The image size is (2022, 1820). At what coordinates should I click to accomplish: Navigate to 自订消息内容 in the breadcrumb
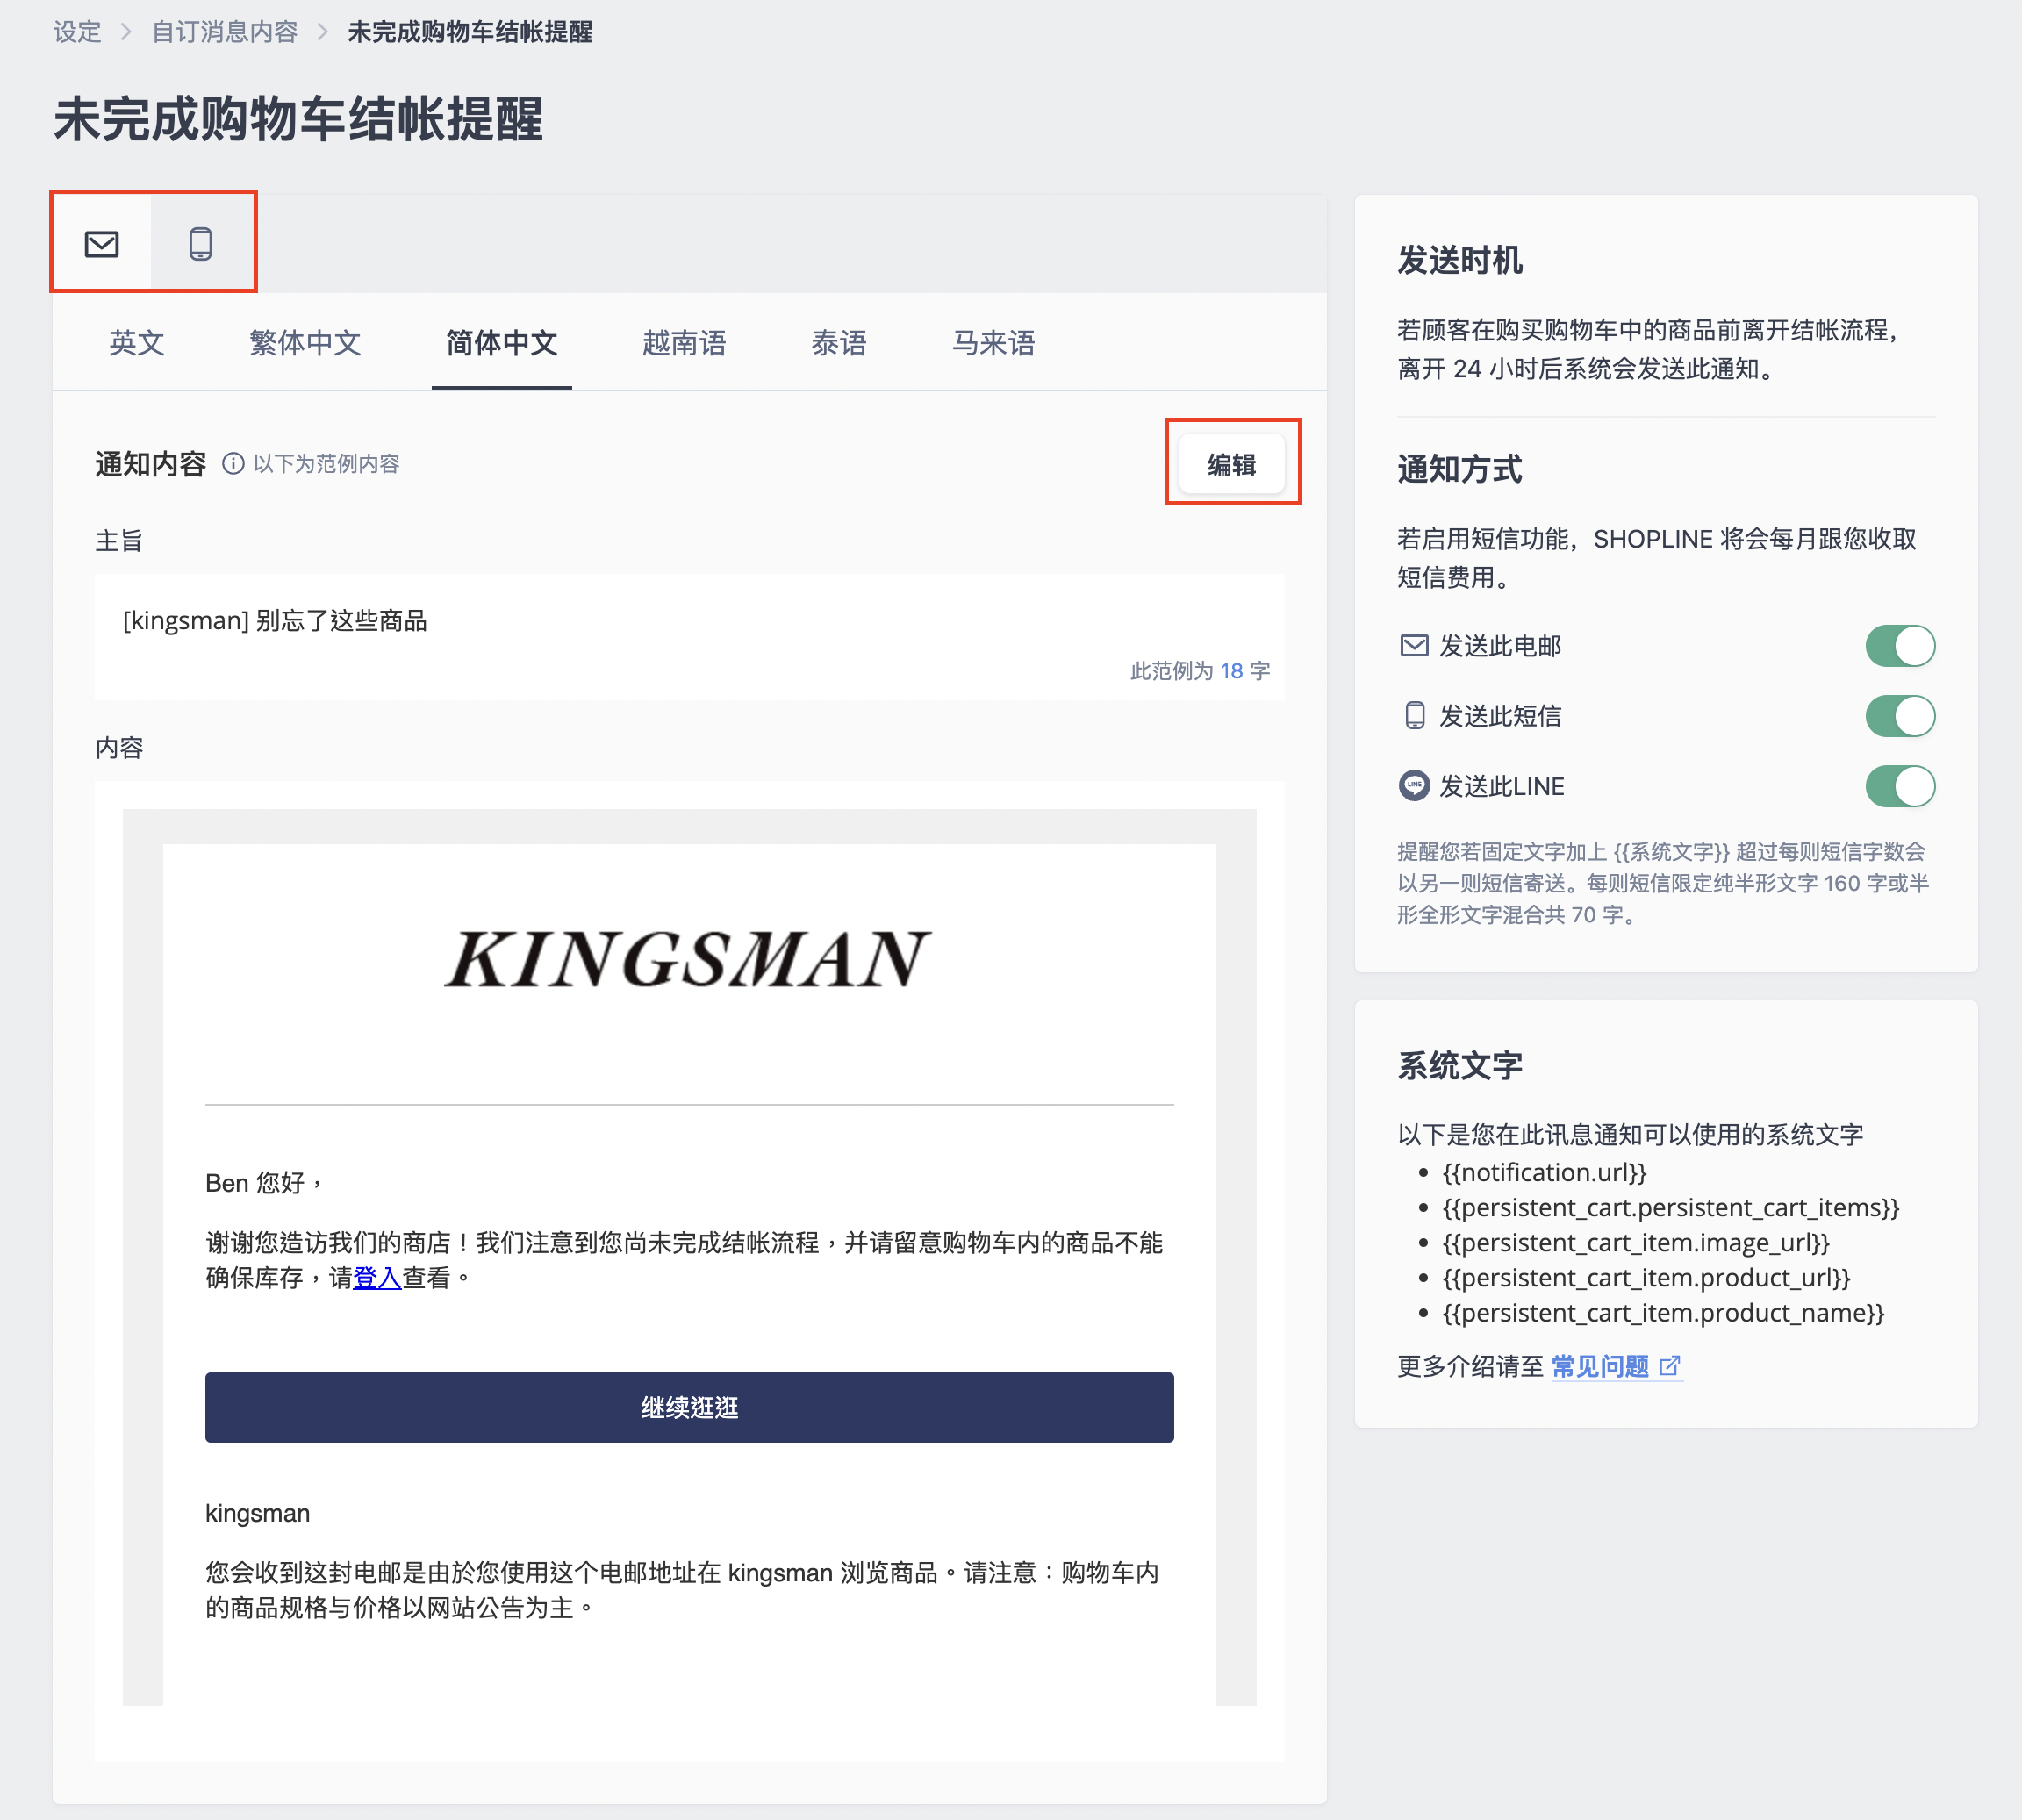pyautogui.click(x=225, y=32)
